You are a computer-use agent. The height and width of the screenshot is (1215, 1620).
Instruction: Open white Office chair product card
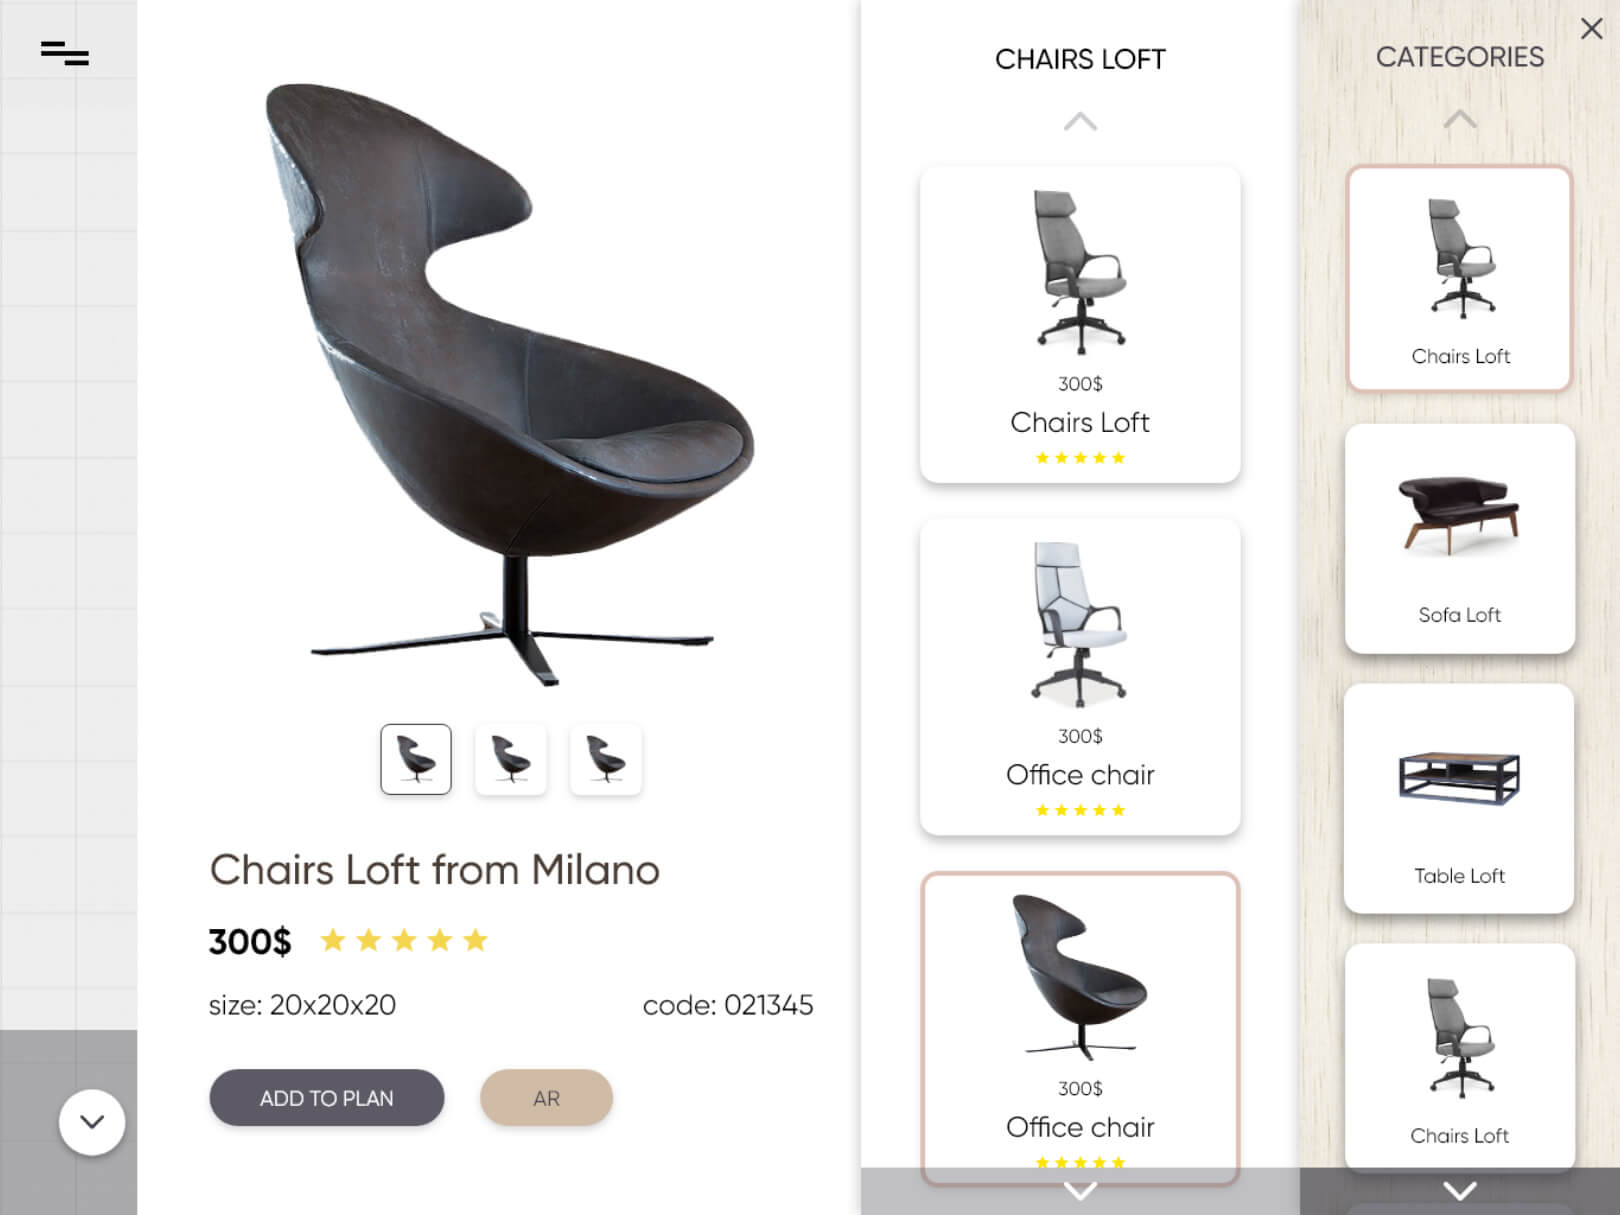(x=1080, y=677)
